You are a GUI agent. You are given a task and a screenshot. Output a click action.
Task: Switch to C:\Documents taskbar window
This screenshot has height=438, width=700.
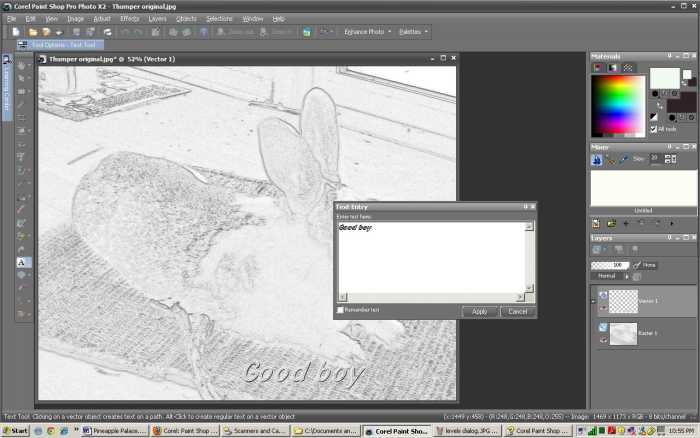(325, 431)
